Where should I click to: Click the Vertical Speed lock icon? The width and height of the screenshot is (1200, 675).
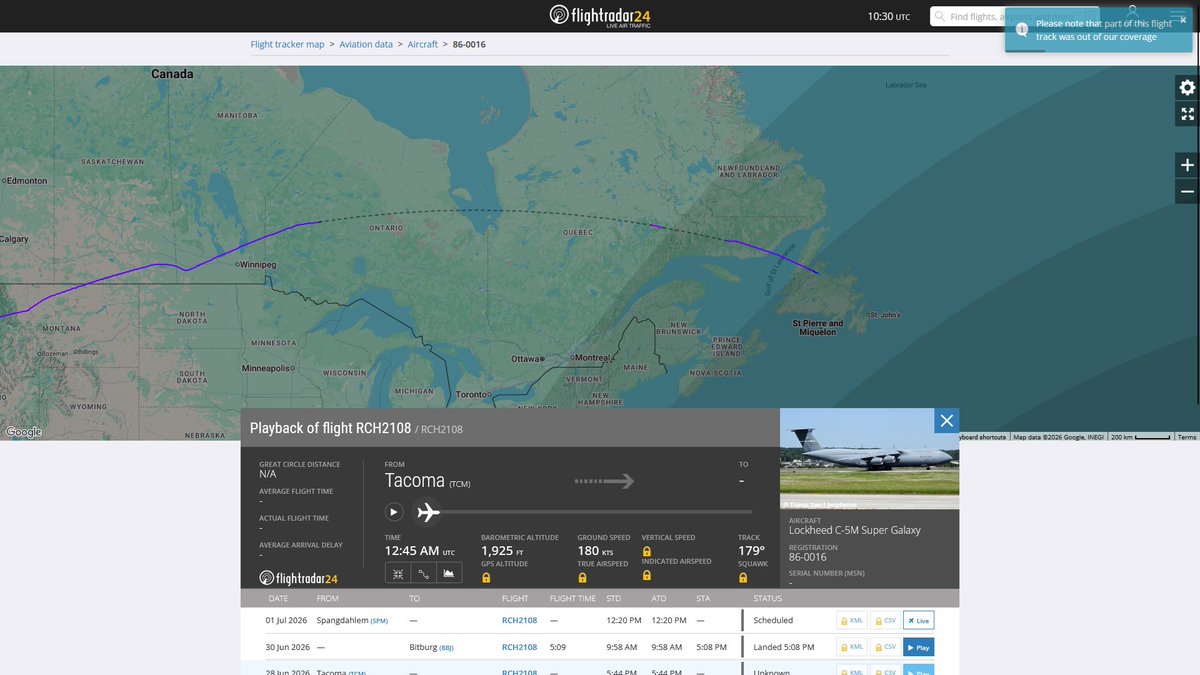(646, 551)
